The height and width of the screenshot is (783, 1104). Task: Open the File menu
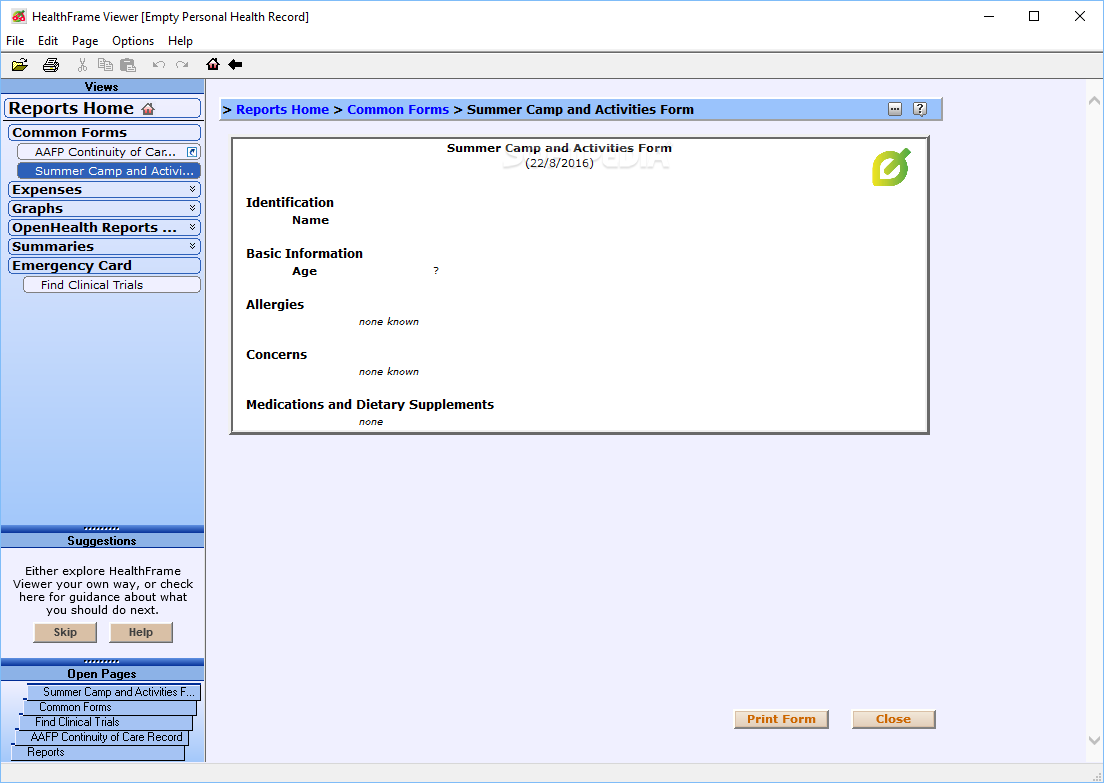pyautogui.click(x=15, y=41)
